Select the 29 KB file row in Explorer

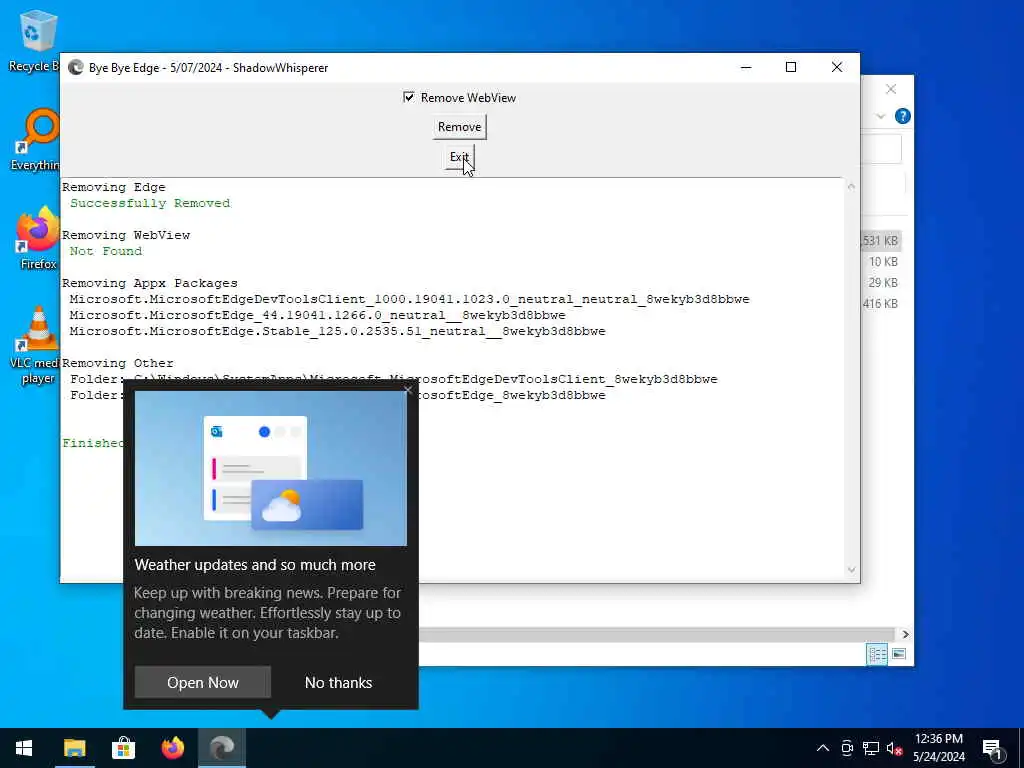880,283
